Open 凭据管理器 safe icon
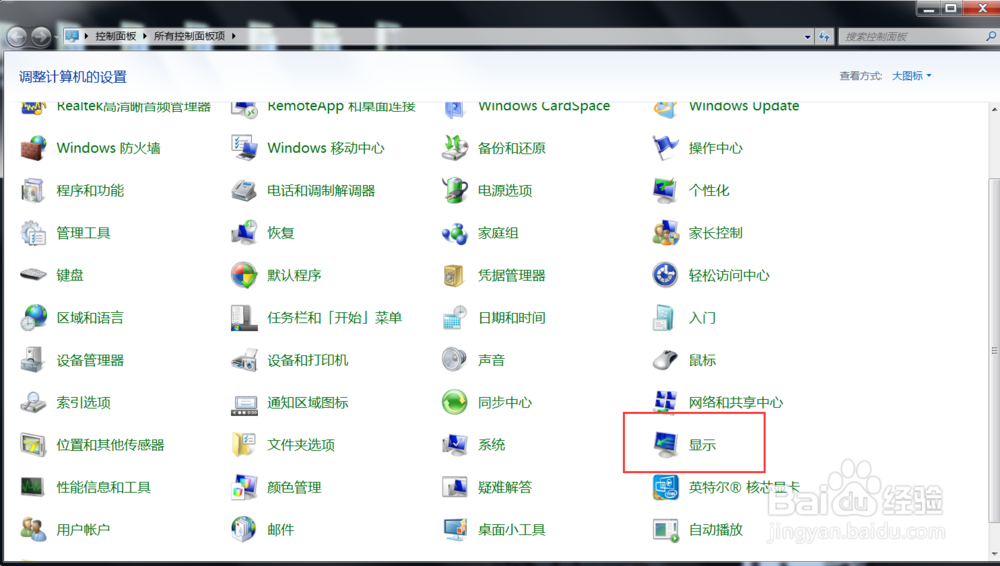Image resolution: width=1000 pixels, height=566 pixels. pyautogui.click(x=455, y=275)
